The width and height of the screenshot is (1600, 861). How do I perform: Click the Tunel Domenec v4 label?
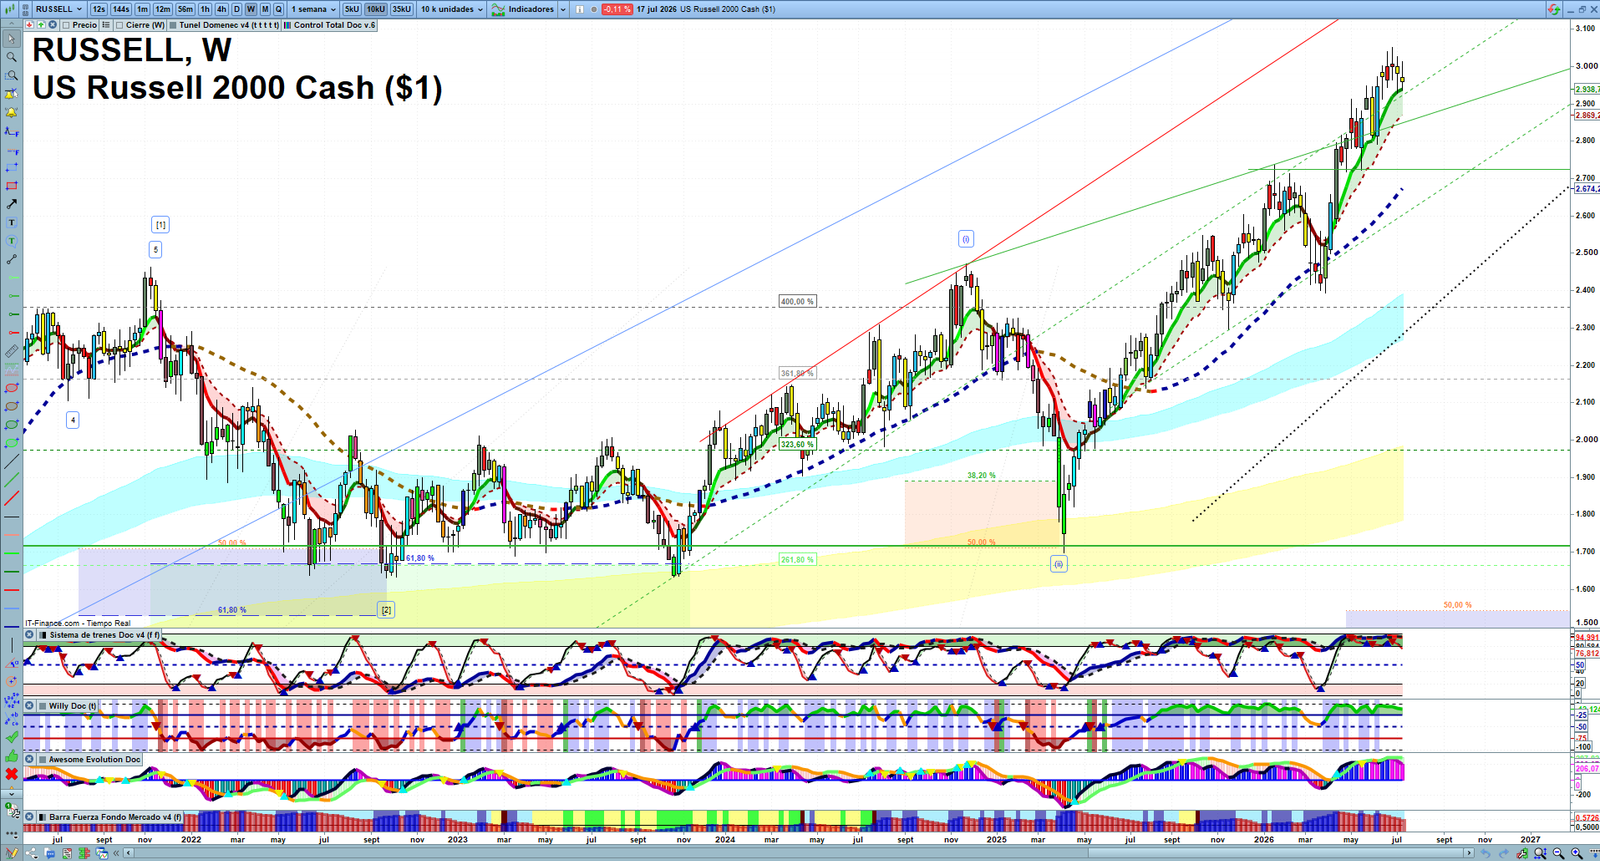229,25
